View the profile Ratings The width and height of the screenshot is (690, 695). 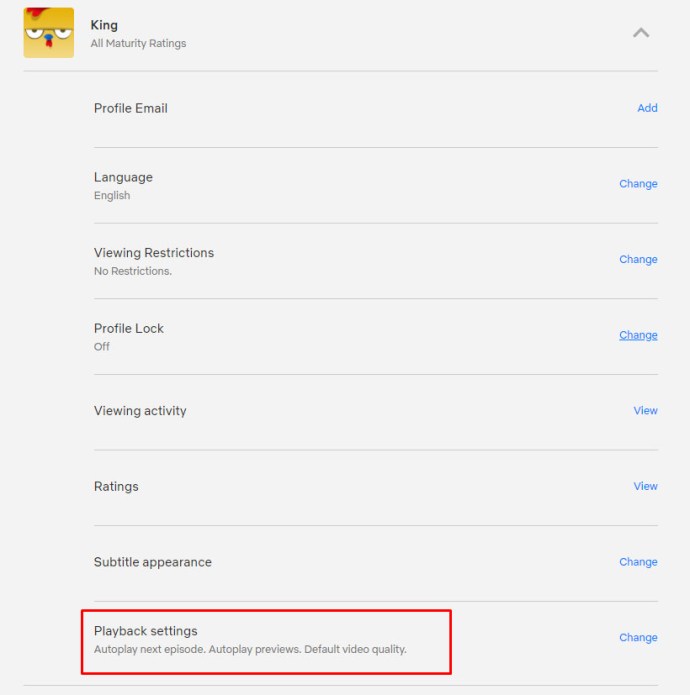click(645, 486)
